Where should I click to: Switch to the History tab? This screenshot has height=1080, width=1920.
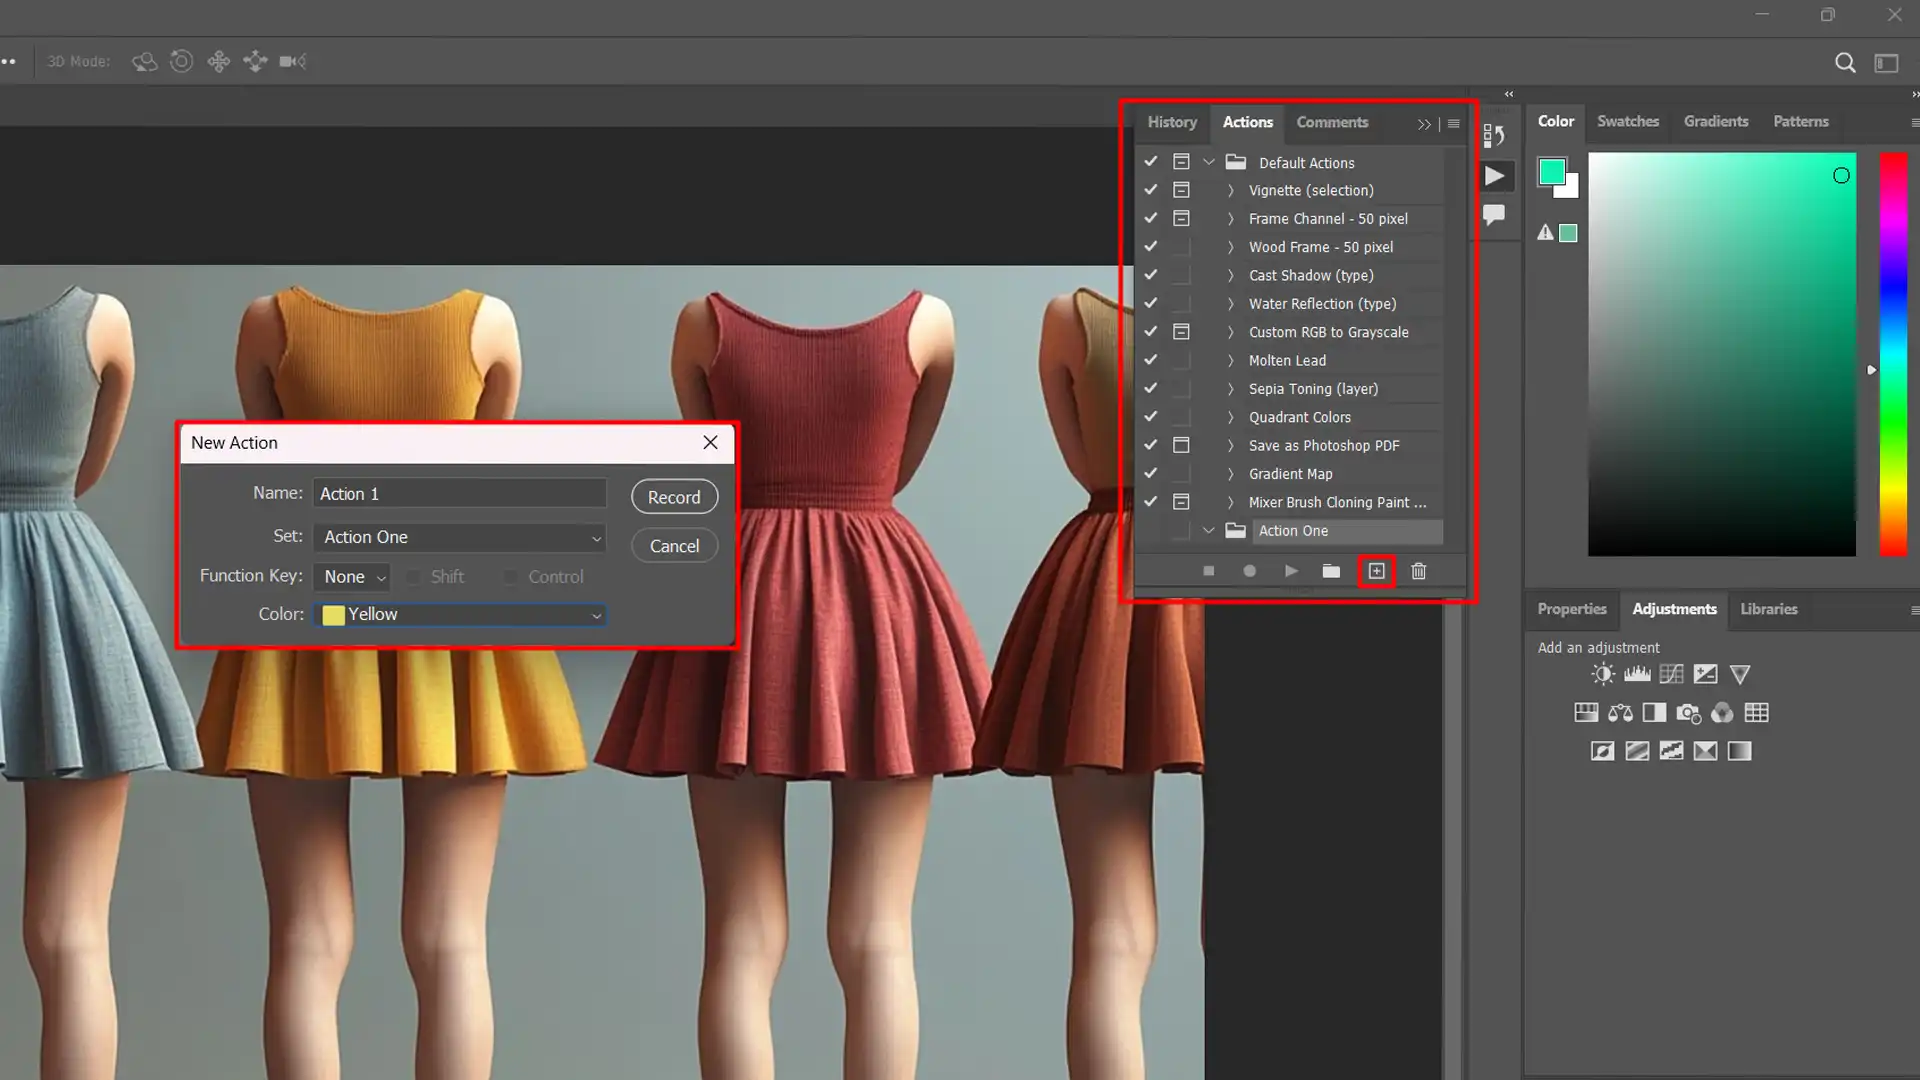click(x=1172, y=122)
